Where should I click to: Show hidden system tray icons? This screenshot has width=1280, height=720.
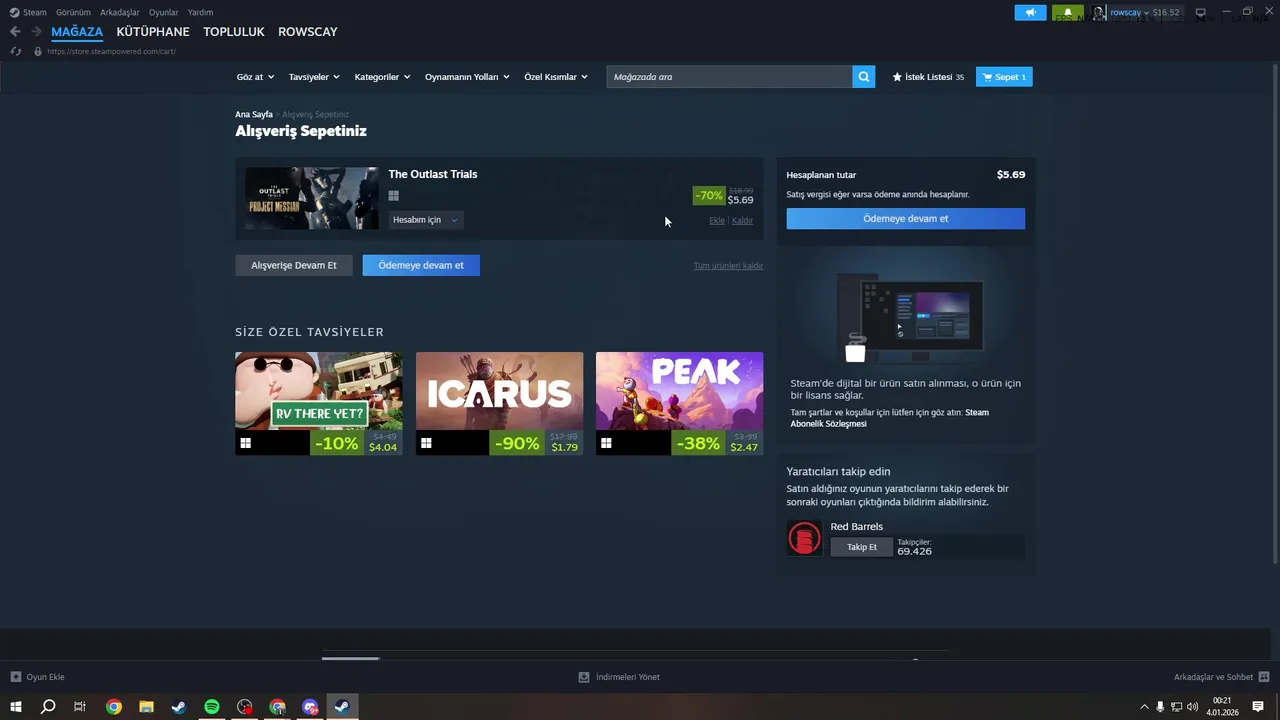[1144, 707]
